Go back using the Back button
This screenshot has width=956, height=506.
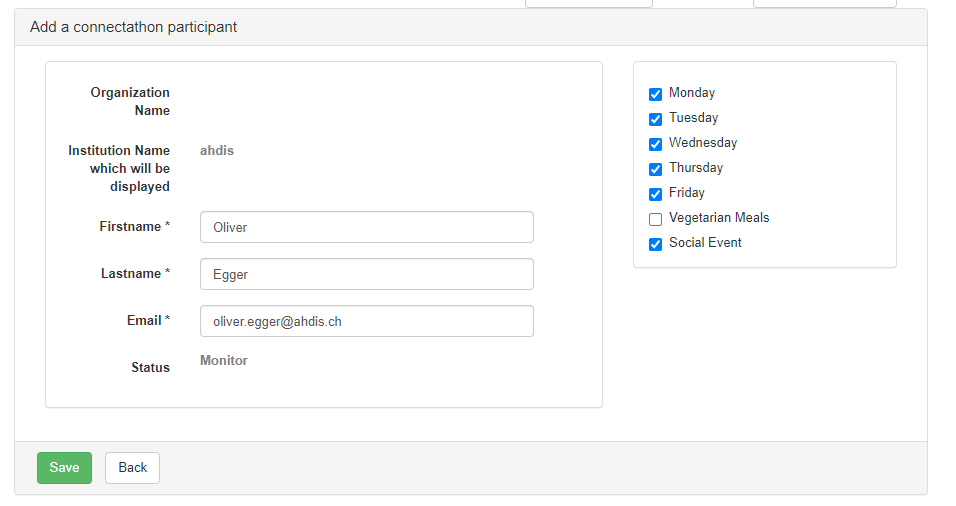[132, 468]
